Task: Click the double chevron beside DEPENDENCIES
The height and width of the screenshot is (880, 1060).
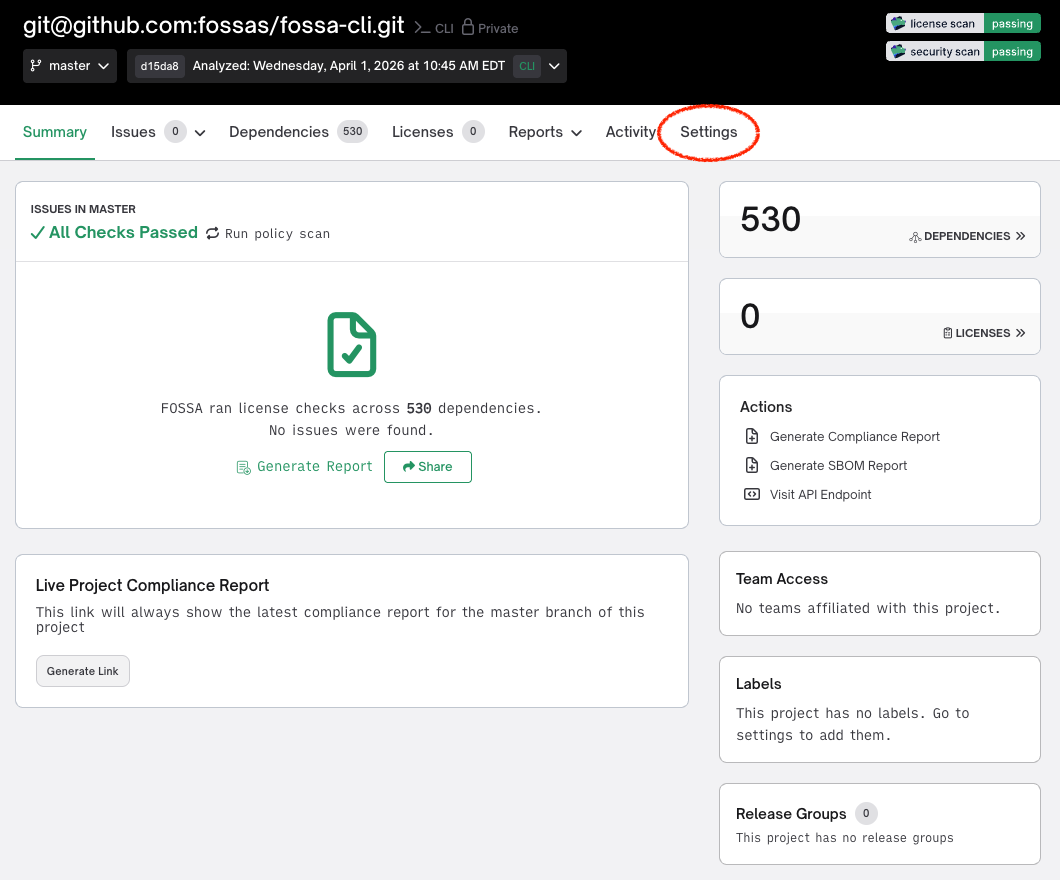Action: [1021, 236]
